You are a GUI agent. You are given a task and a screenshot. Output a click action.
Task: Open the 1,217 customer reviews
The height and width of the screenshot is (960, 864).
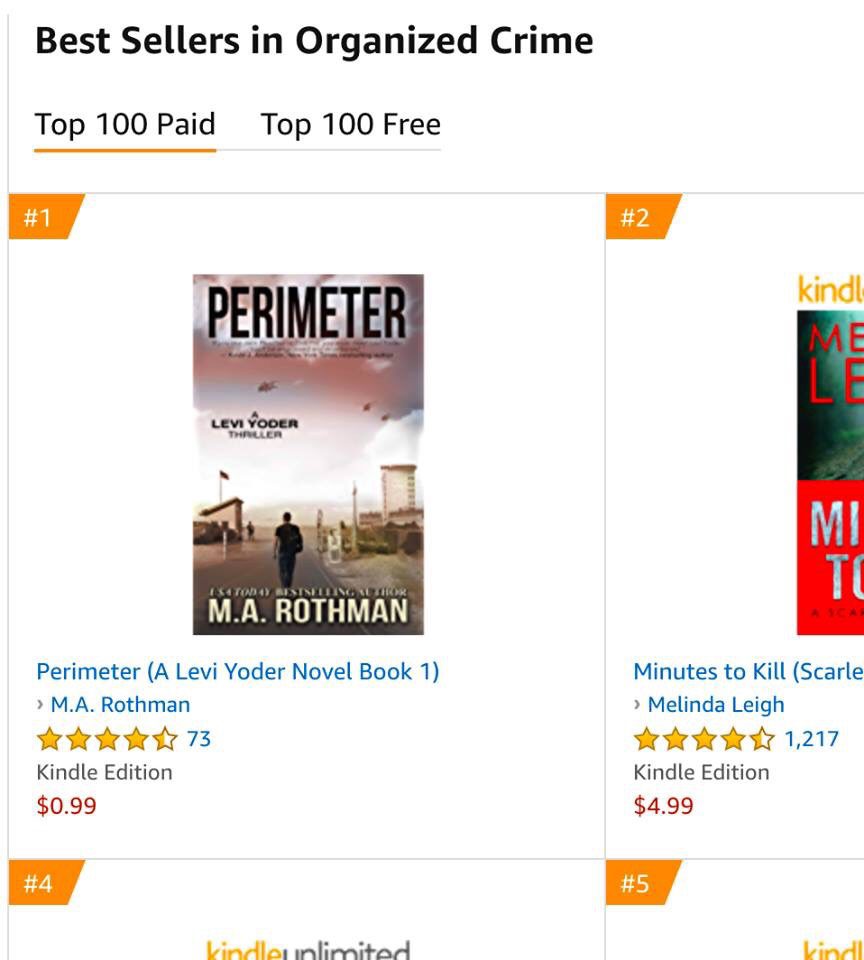(811, 739)
